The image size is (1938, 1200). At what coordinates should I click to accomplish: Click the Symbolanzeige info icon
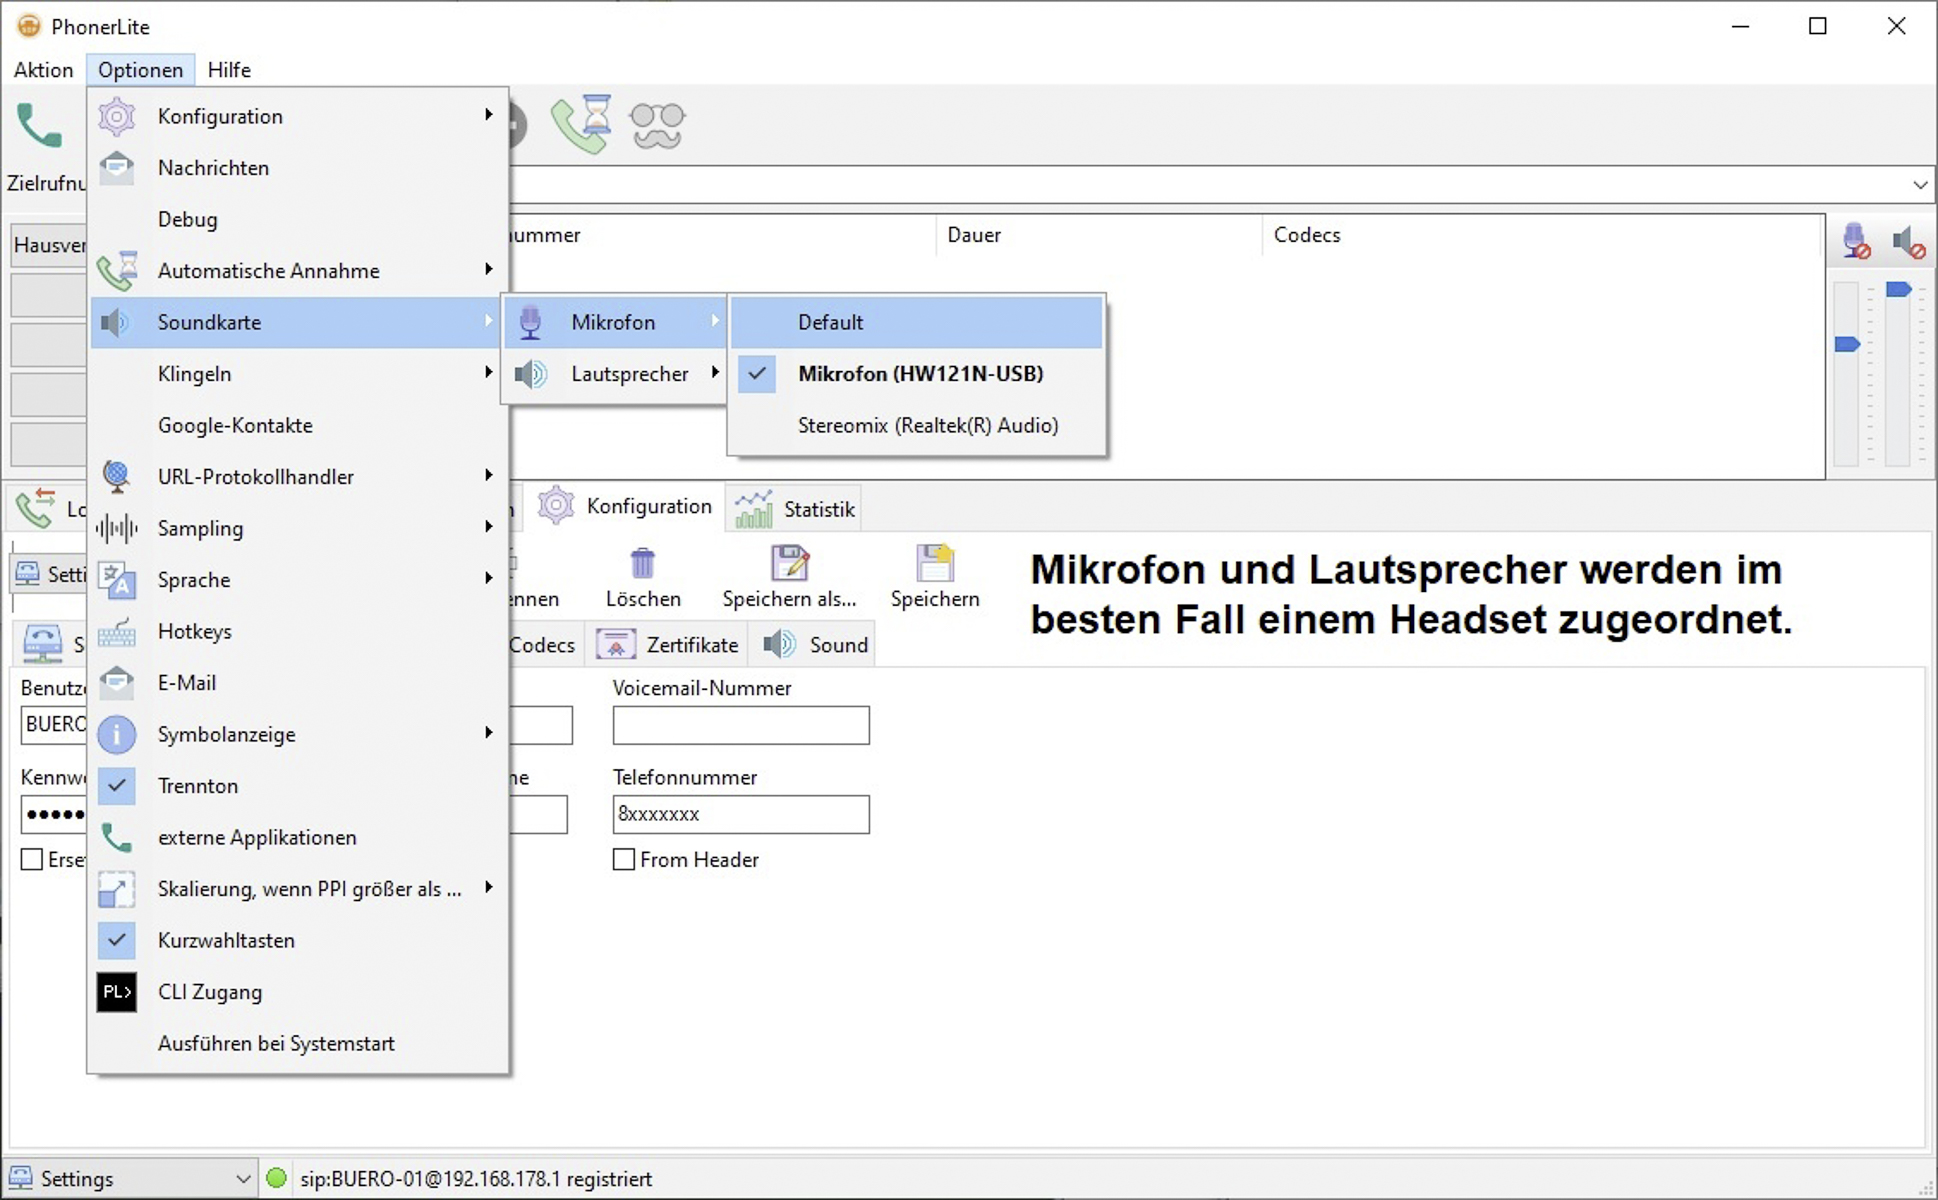pos(117,735)
